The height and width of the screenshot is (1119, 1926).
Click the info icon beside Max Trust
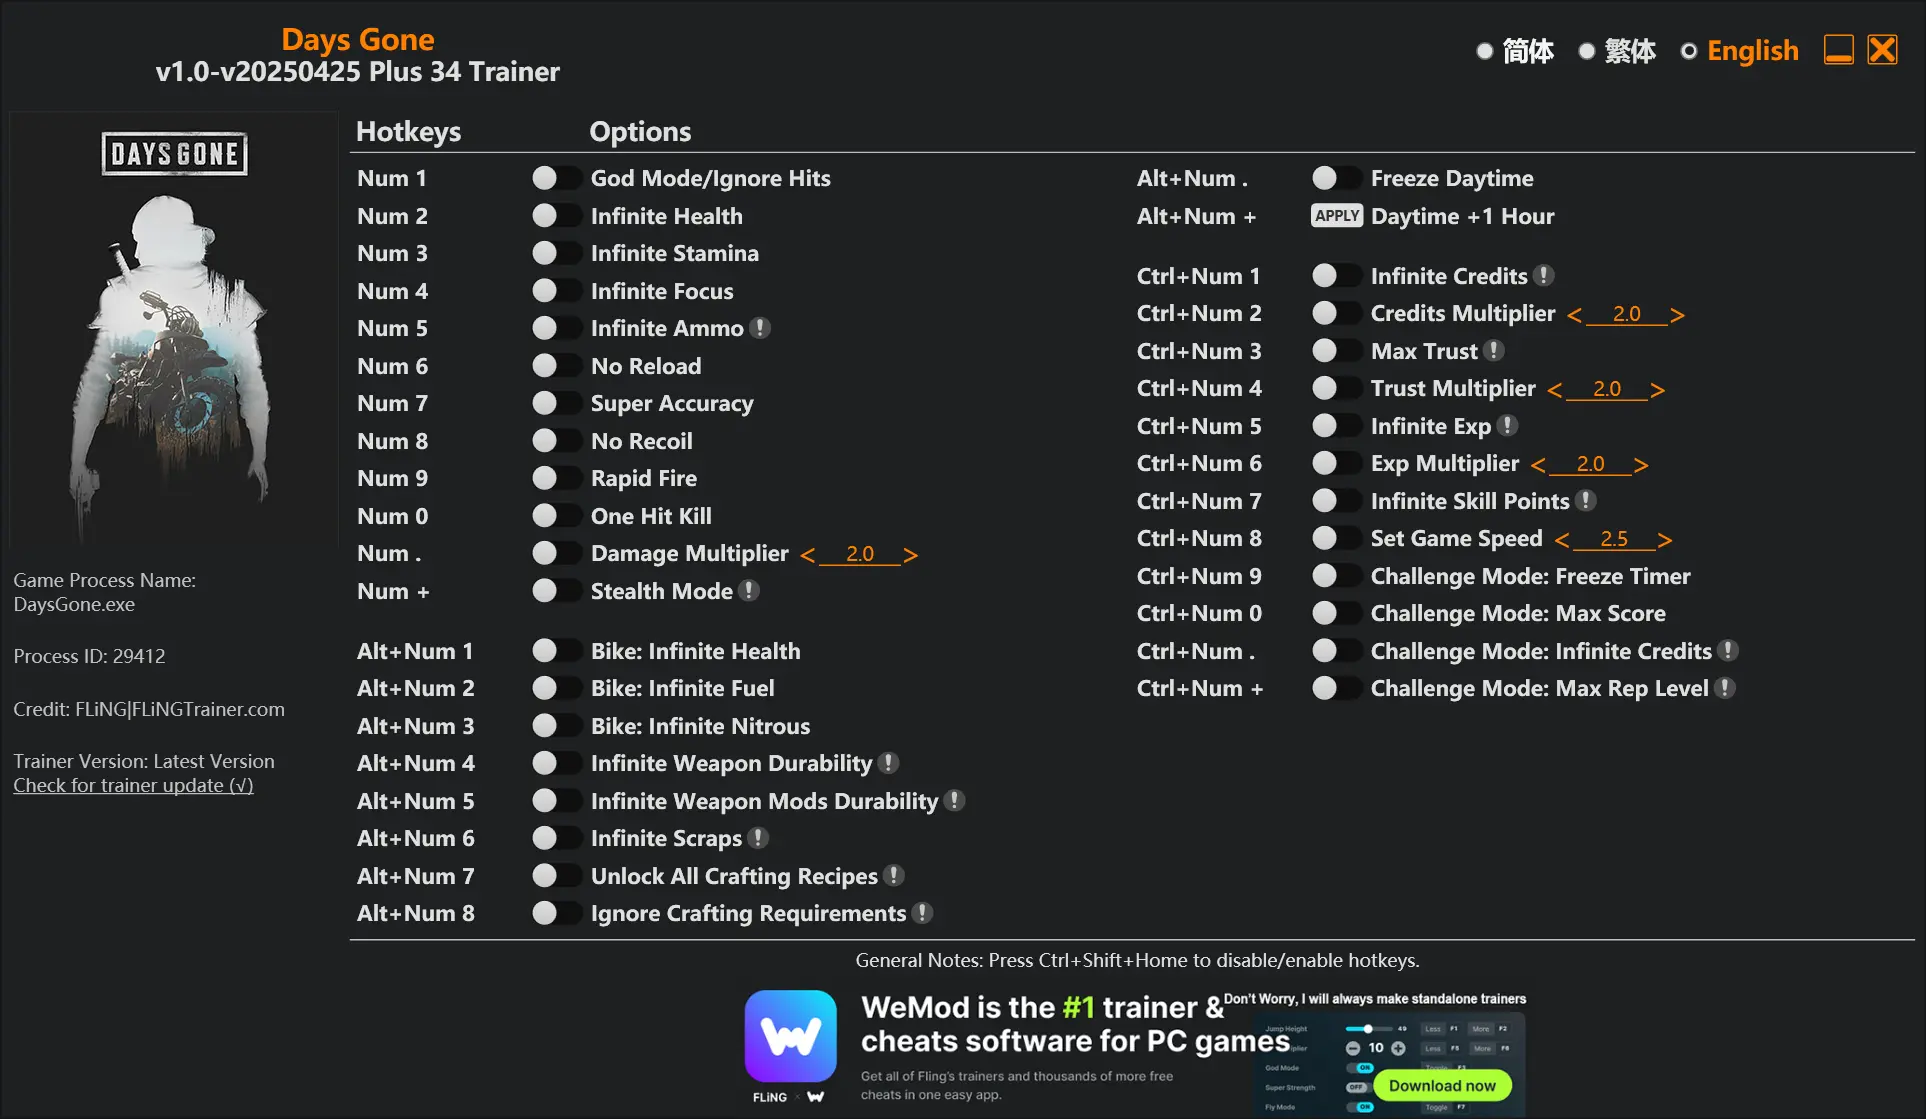point(1494,351)
